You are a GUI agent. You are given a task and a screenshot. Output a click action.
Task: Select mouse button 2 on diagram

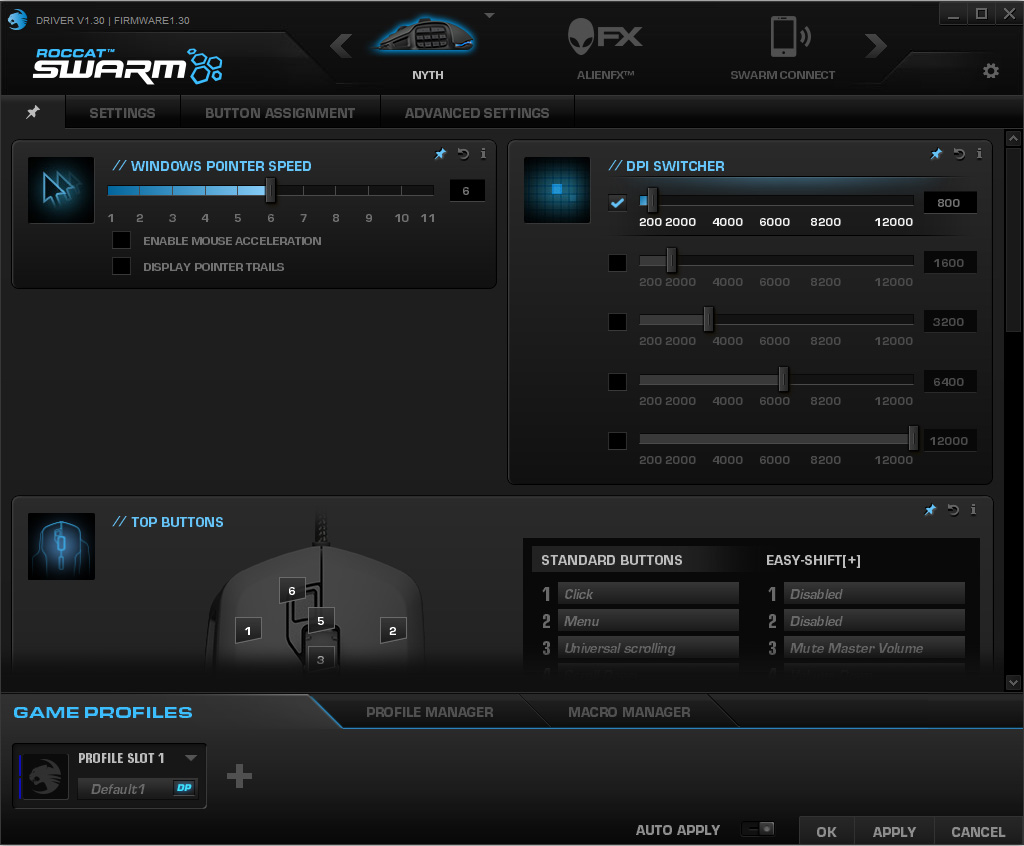(x=392, y=630)
